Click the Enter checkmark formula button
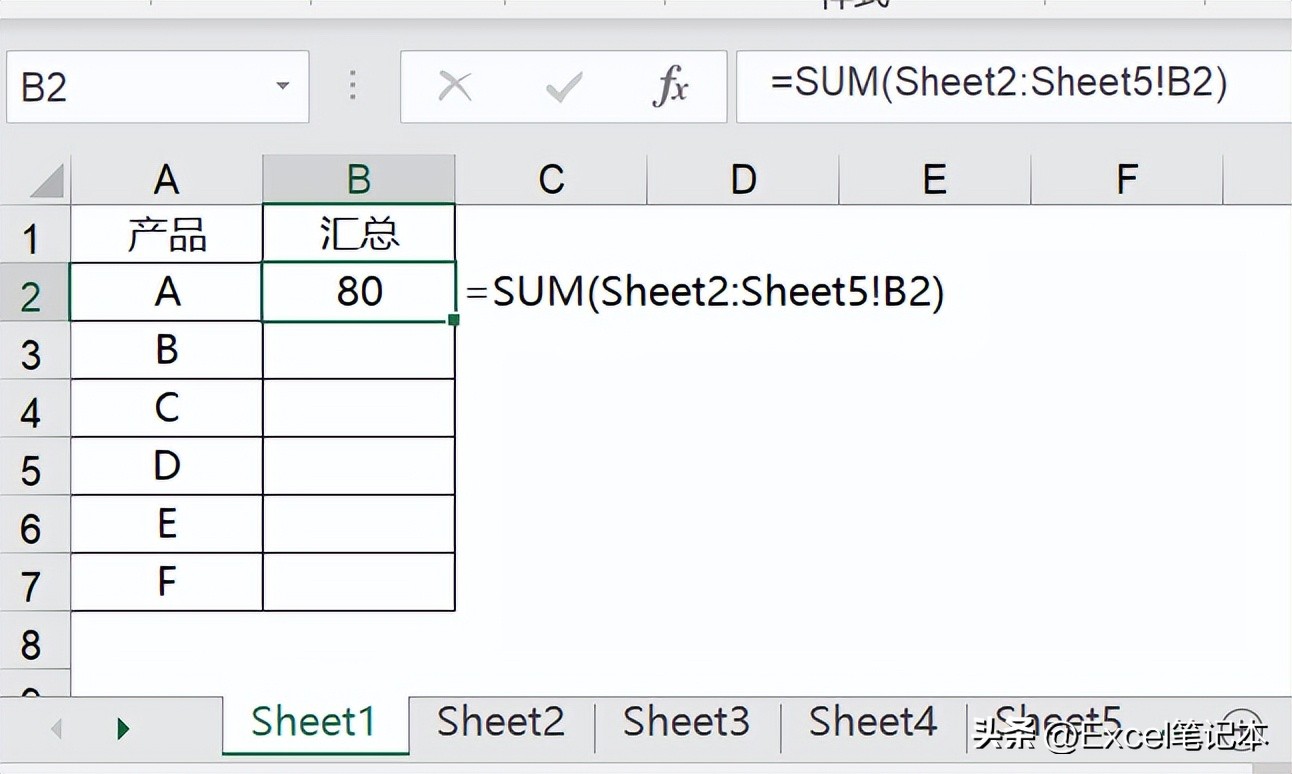 563,88
